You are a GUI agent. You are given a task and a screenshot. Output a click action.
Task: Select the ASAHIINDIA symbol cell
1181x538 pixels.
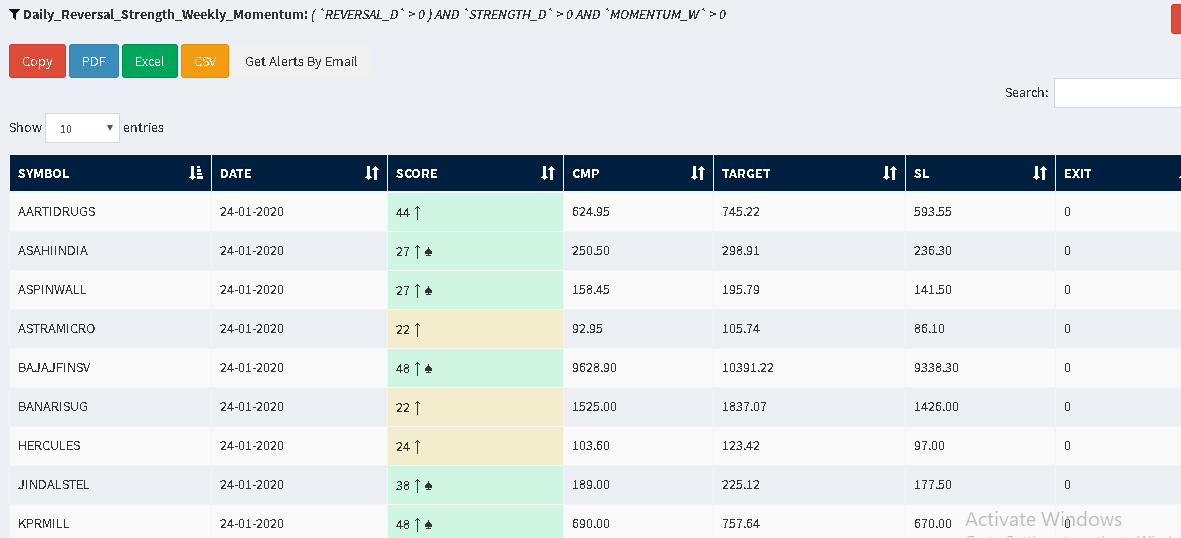tap(111, 251)
